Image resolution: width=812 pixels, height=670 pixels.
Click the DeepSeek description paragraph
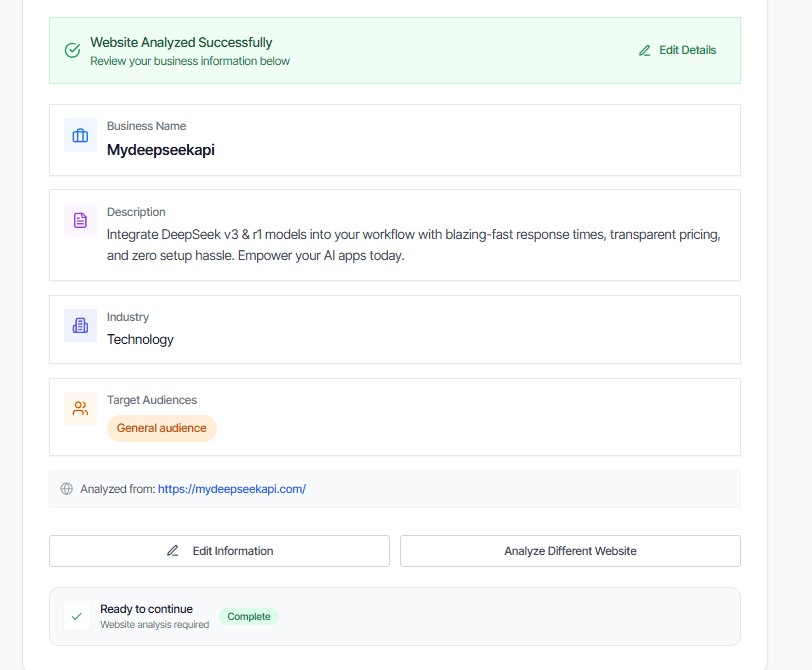pos(413,245)
